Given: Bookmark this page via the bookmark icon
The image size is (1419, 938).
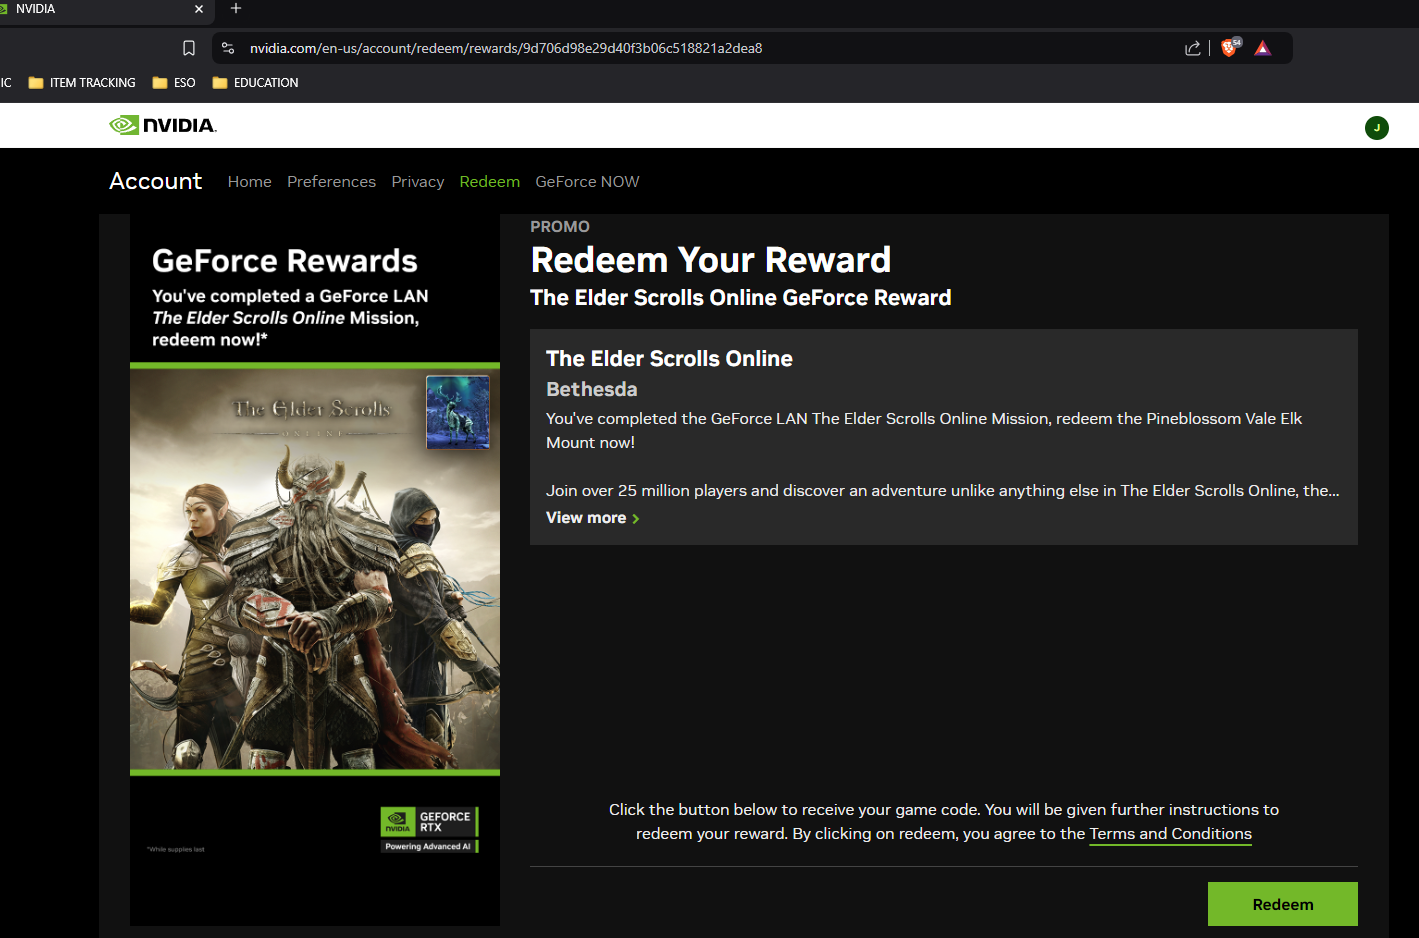Looking at the screenshot, I should pos(189,48).
